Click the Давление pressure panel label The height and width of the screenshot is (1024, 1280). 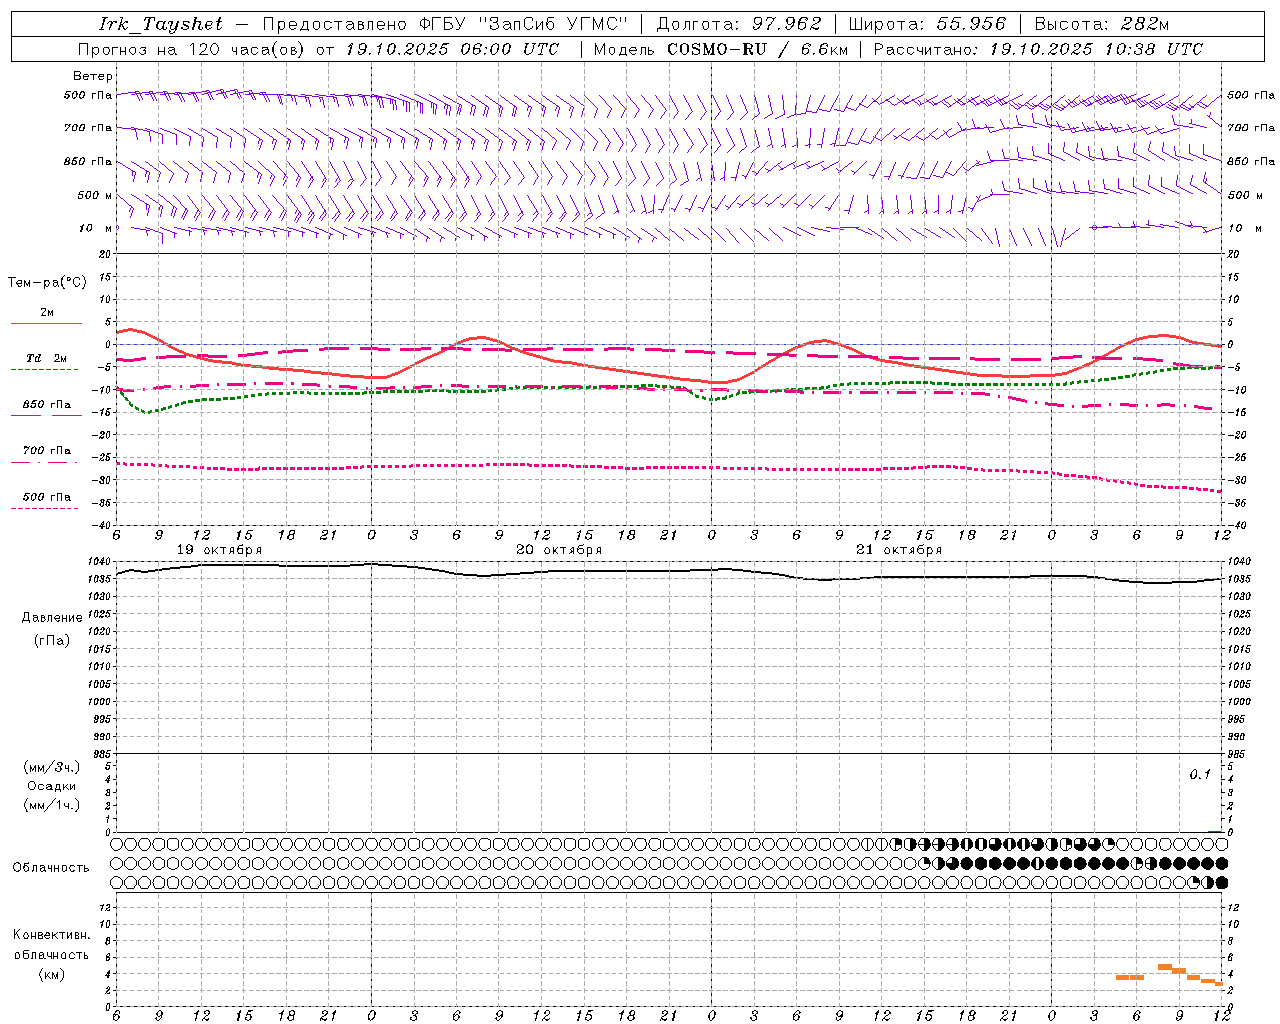pos(52,618)
